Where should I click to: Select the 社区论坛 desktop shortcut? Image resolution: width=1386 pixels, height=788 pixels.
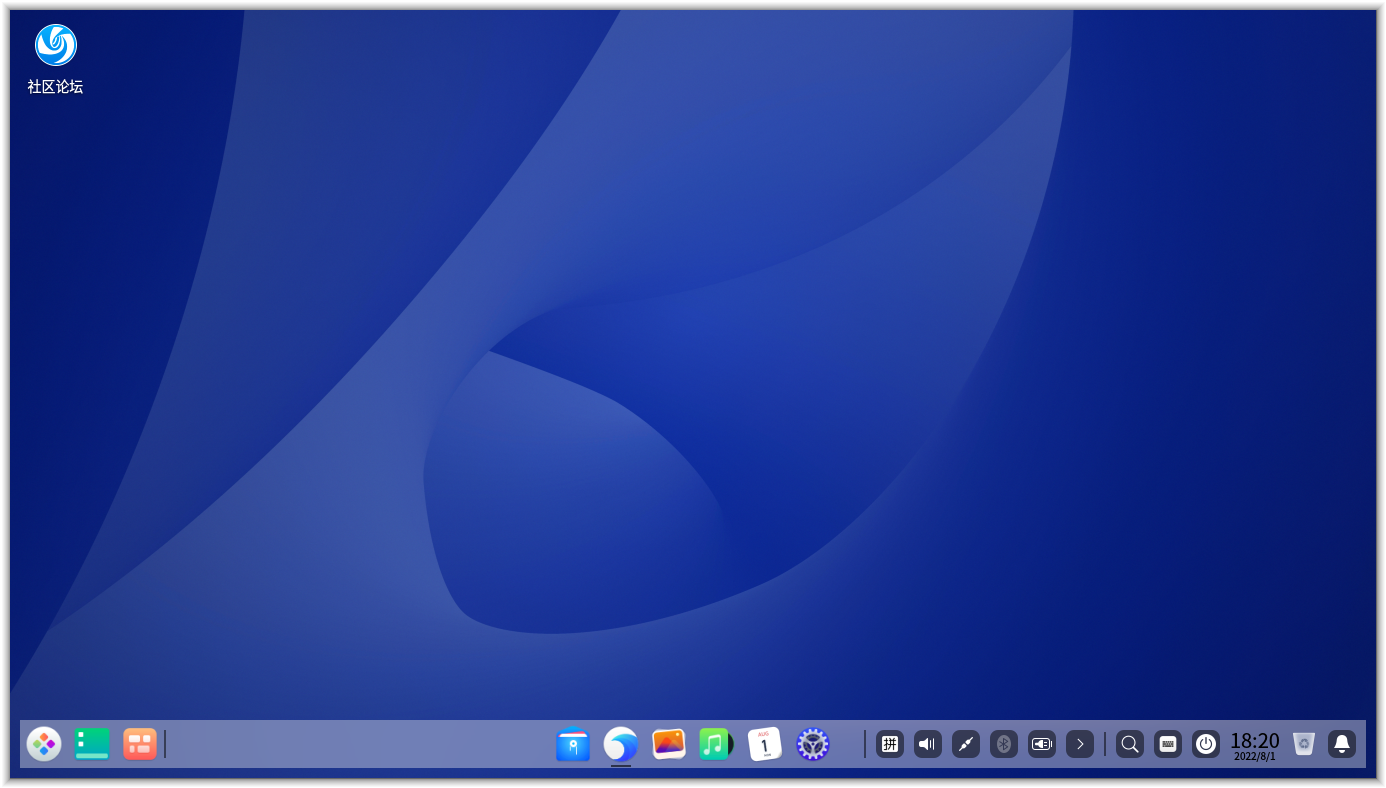click(x=56, y=59)
